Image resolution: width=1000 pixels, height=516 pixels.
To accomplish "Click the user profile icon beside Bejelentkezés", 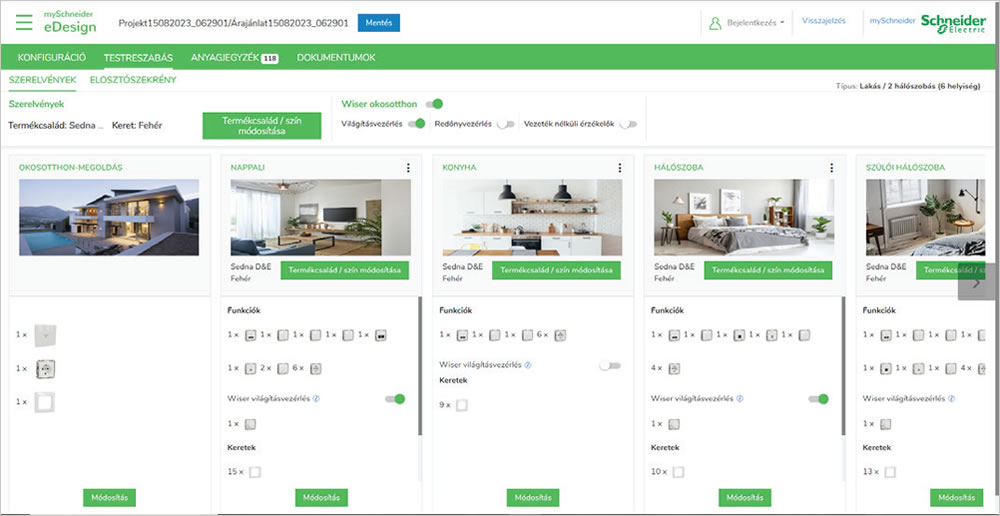I will pyautogui.click(x=715, y=23).
